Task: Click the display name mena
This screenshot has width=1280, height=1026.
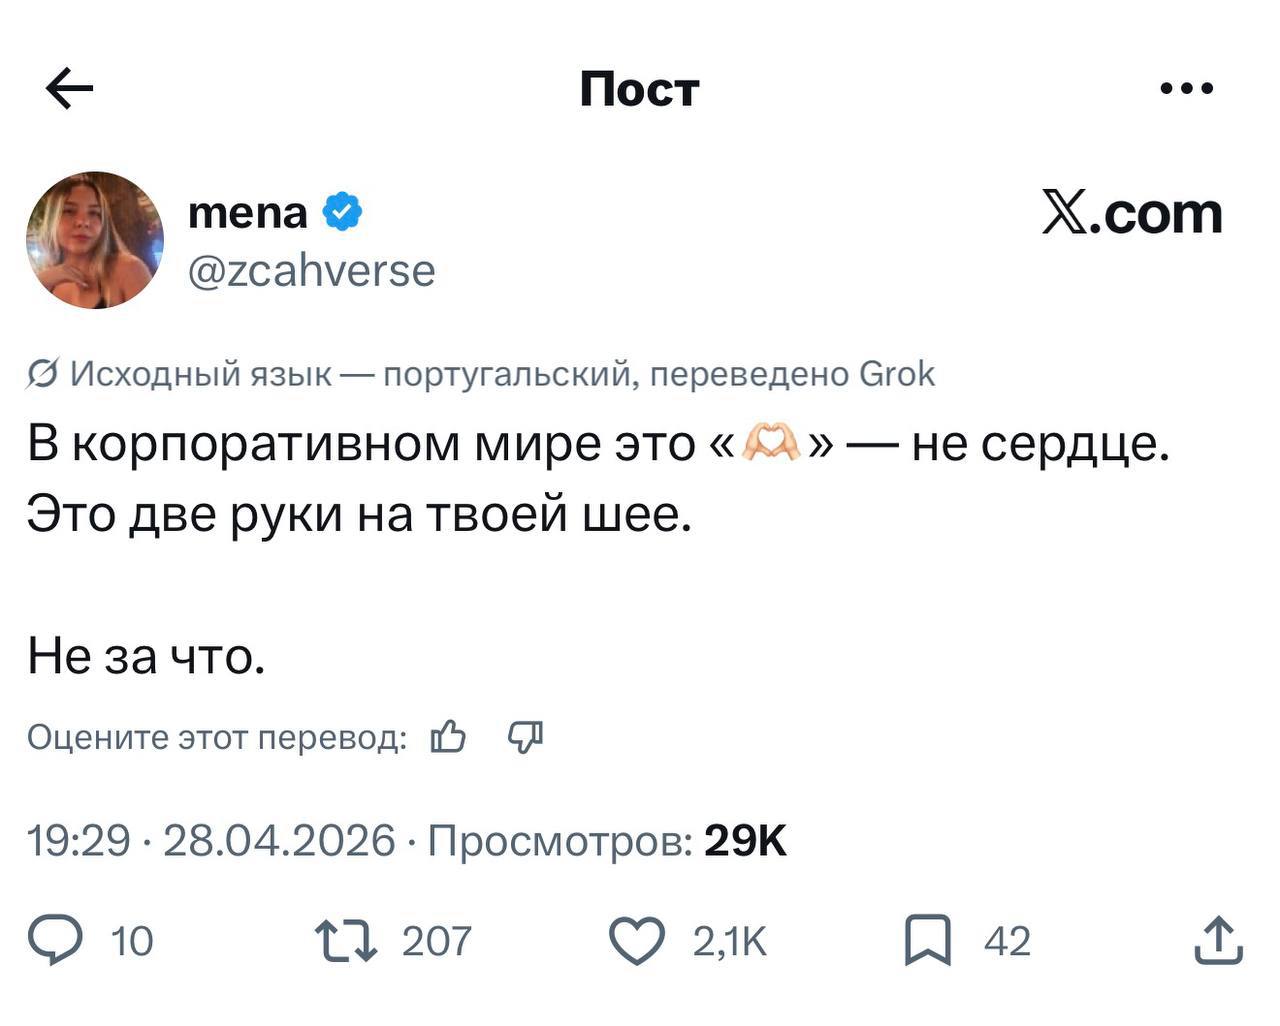Action: click(x=248, y=212)
